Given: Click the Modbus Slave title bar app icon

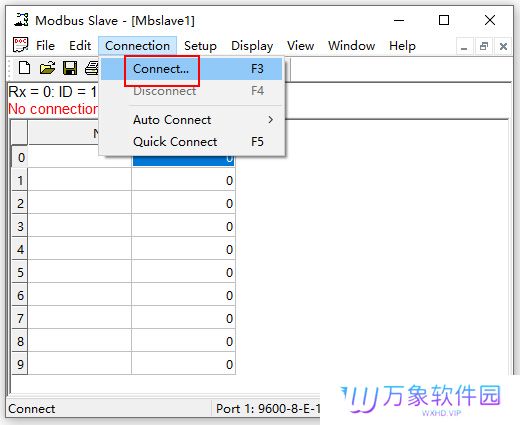Looking at the screenshot, I should click(21, 20).
